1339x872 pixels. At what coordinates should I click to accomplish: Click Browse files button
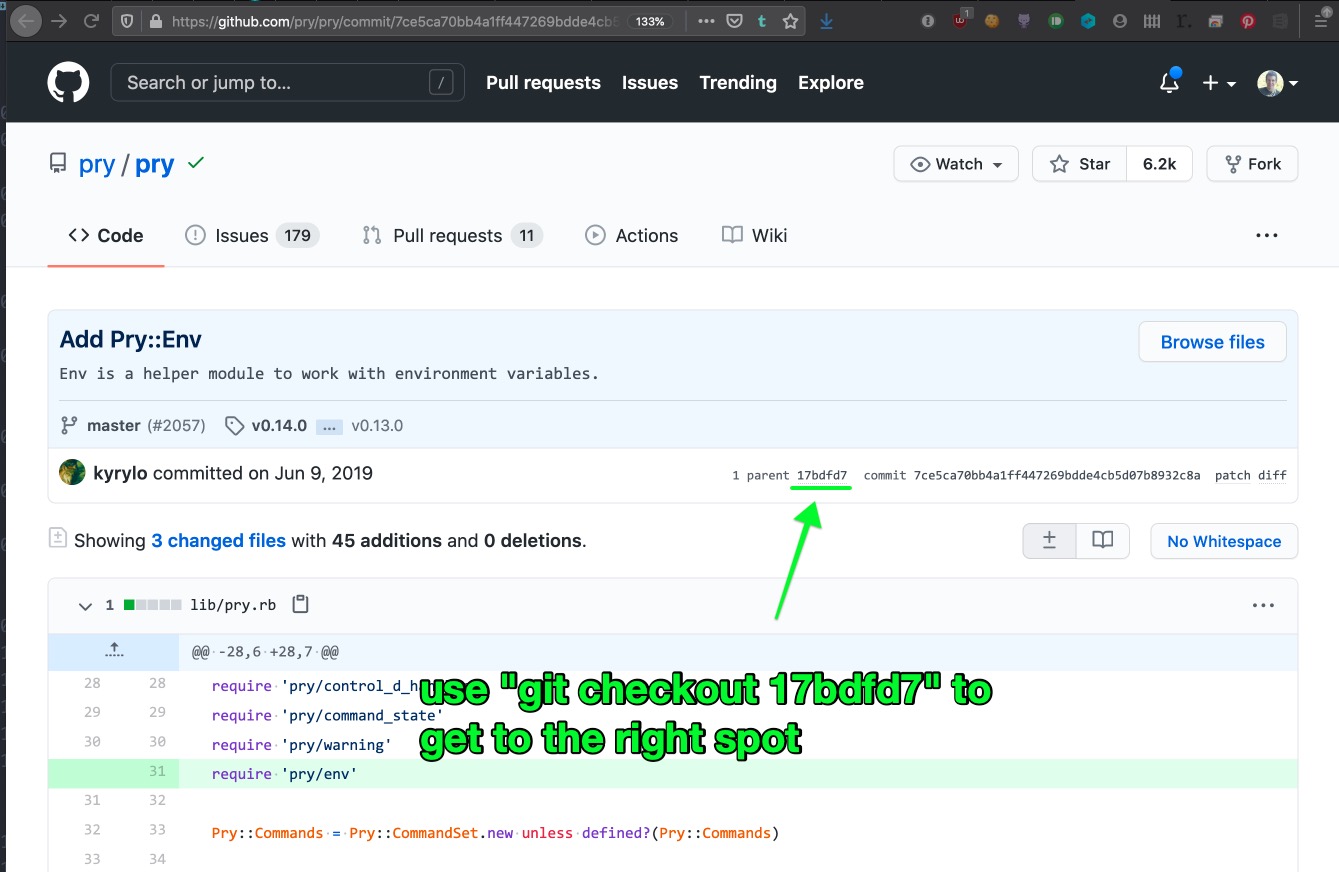(1212, 342)
